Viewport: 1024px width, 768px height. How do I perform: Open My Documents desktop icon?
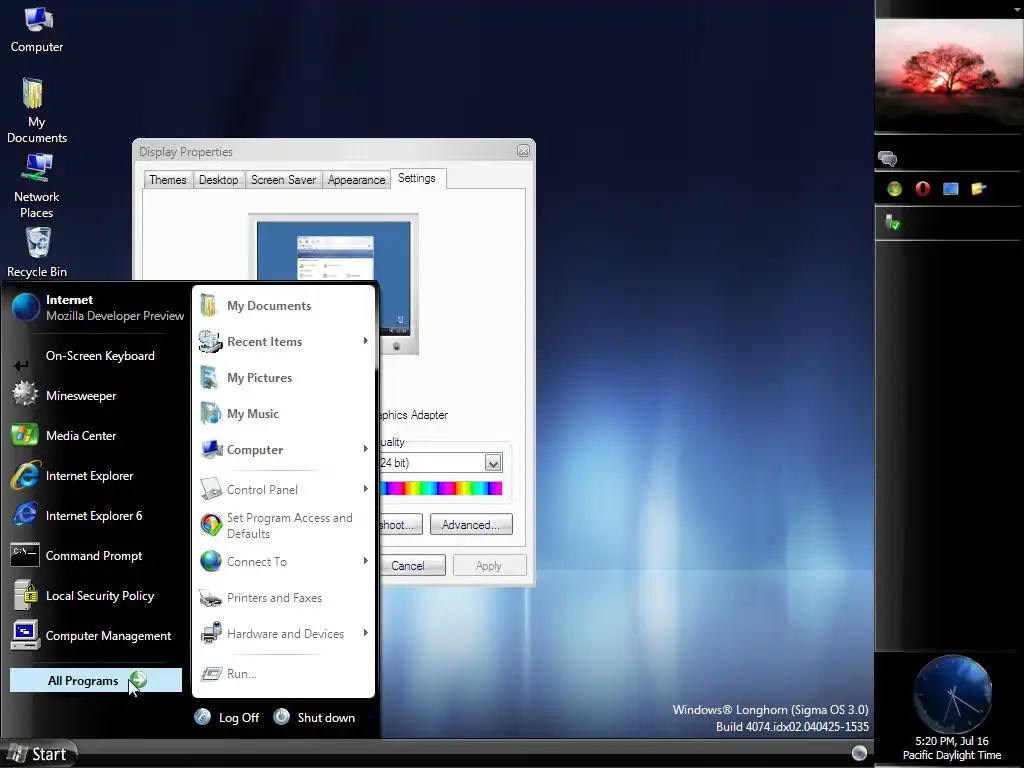(37, 110)
